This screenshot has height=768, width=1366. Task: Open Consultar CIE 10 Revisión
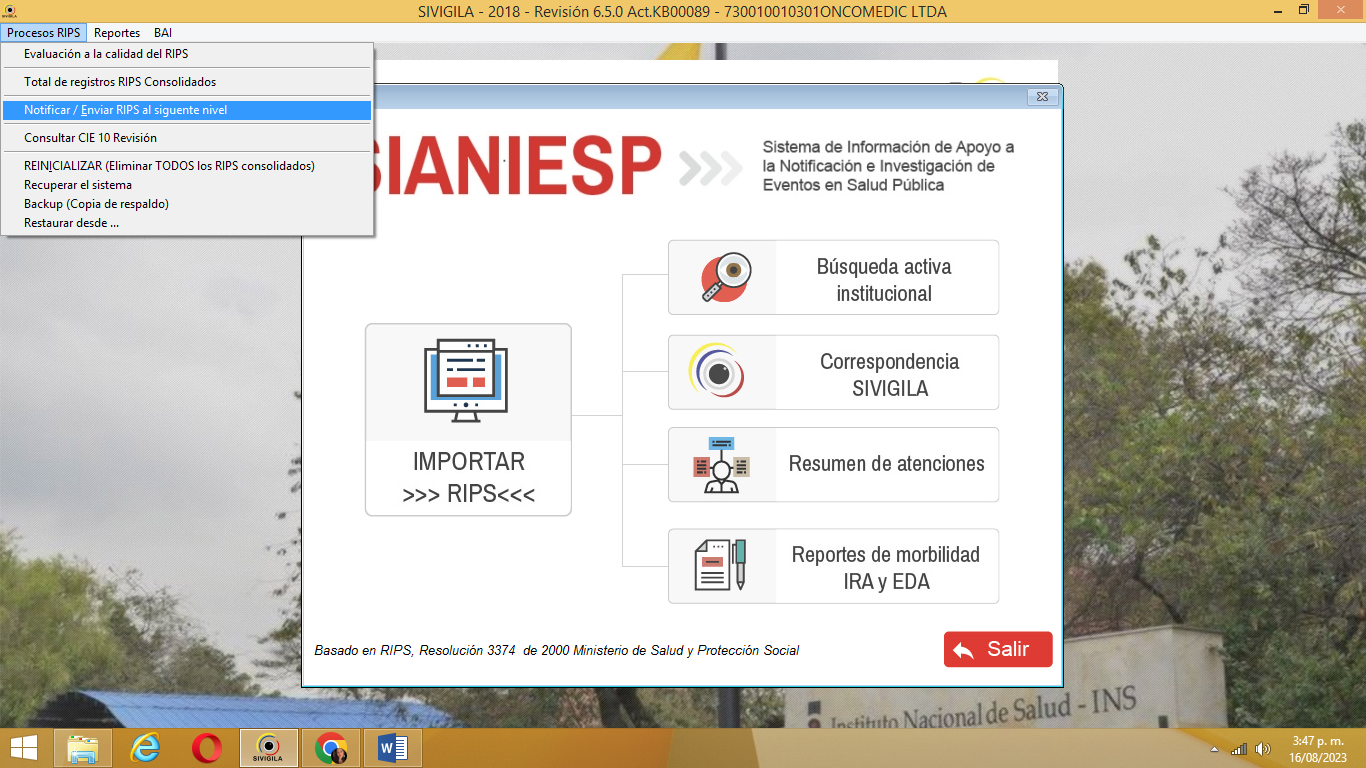point(90,138)
